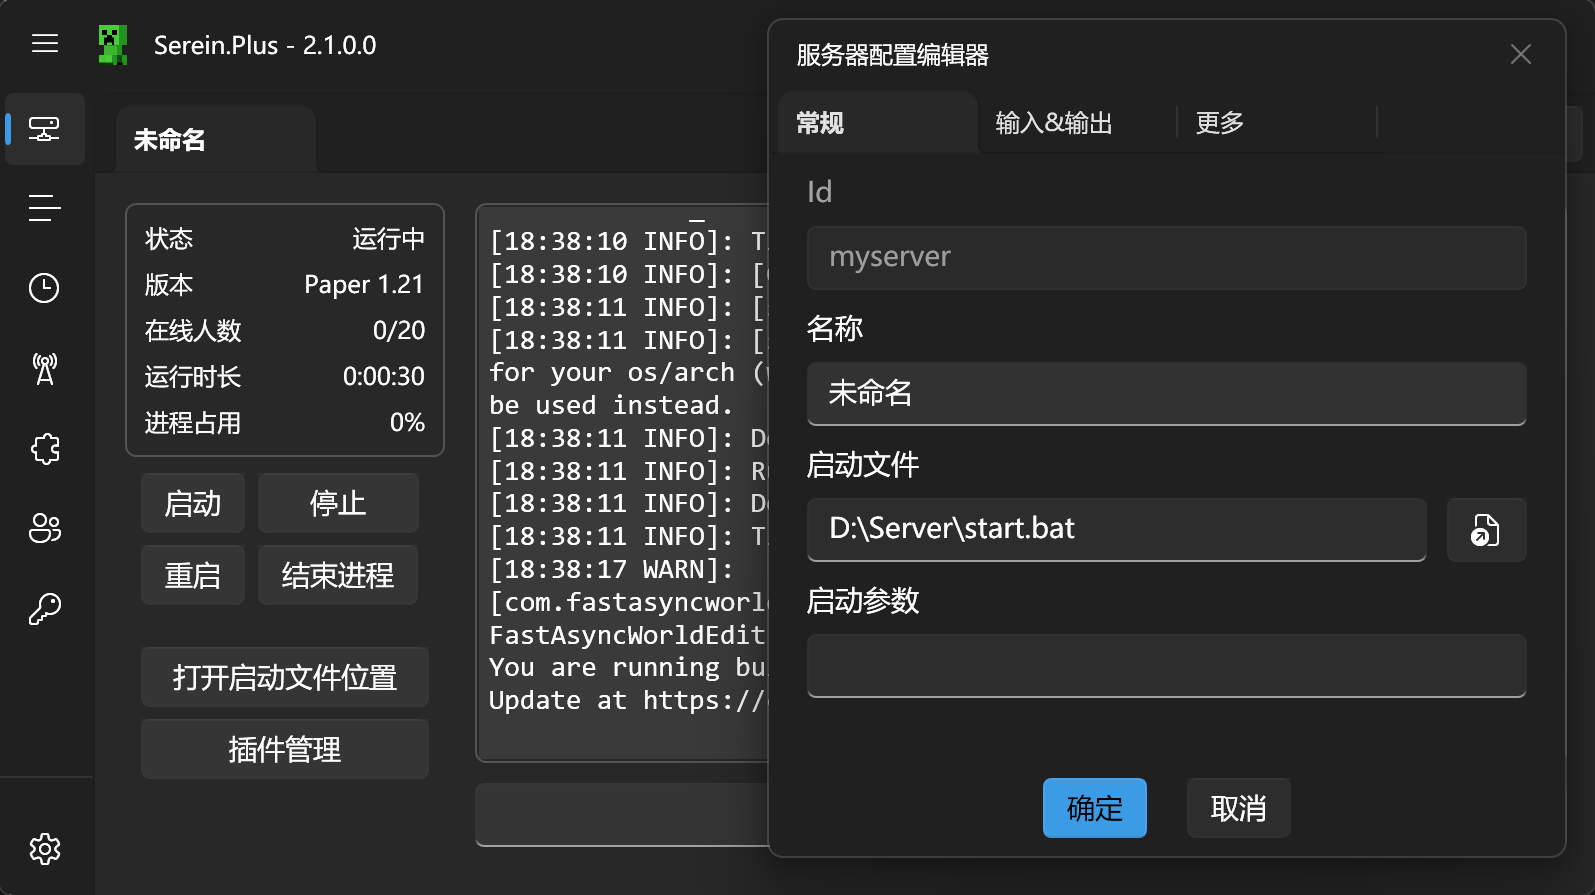Click the 0/20 online players value

tap(399, 331)
